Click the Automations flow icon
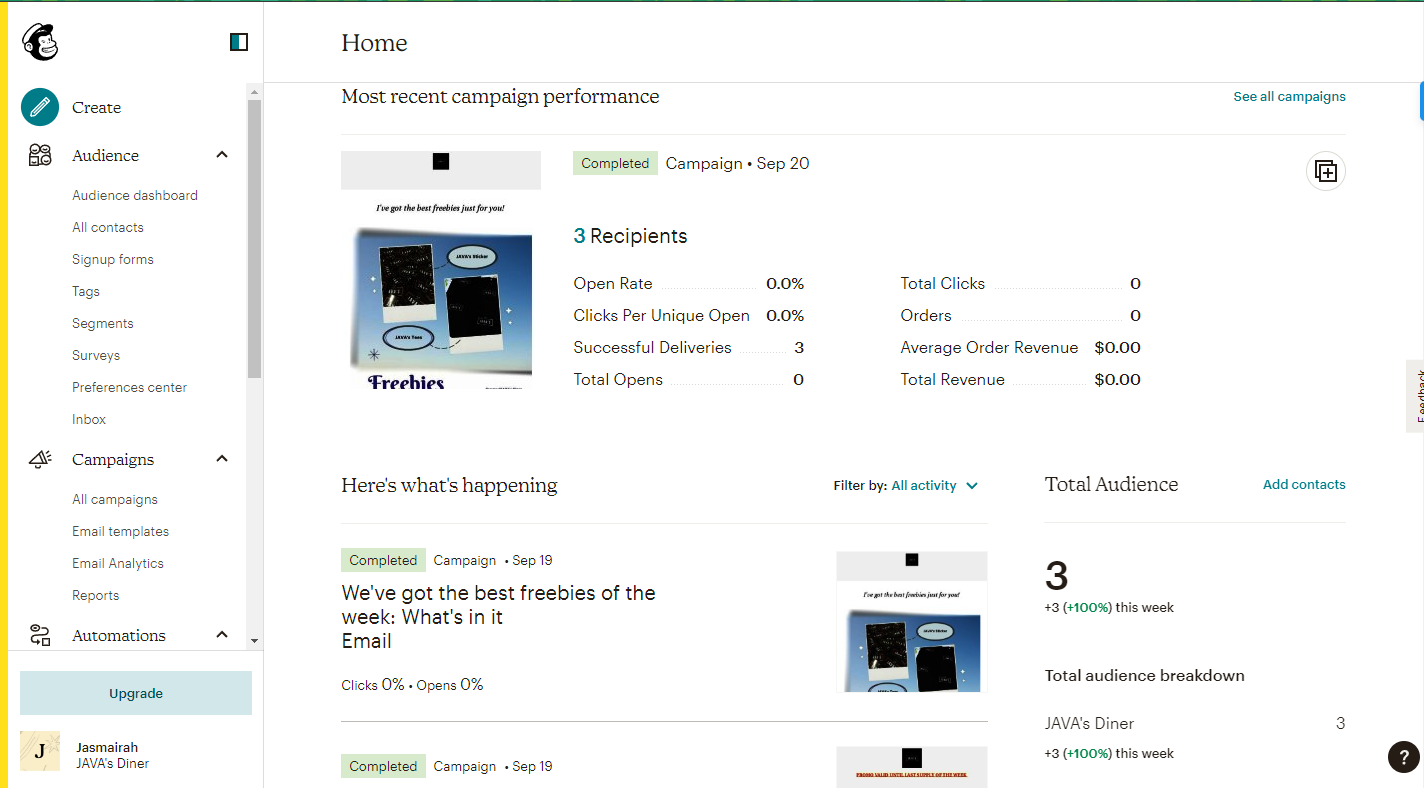Viewport: 1424px width, 788px height. tap(40, 635)
